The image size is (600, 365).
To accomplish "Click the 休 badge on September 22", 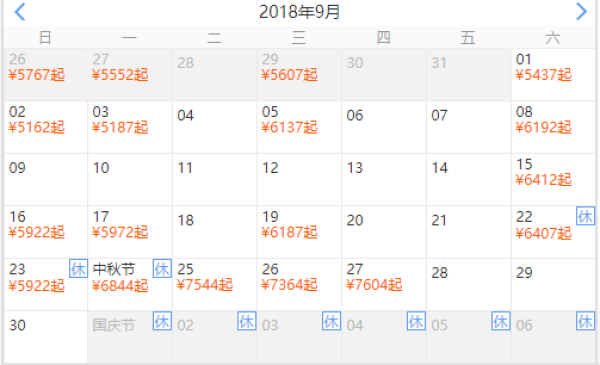I will click(585, 216).
